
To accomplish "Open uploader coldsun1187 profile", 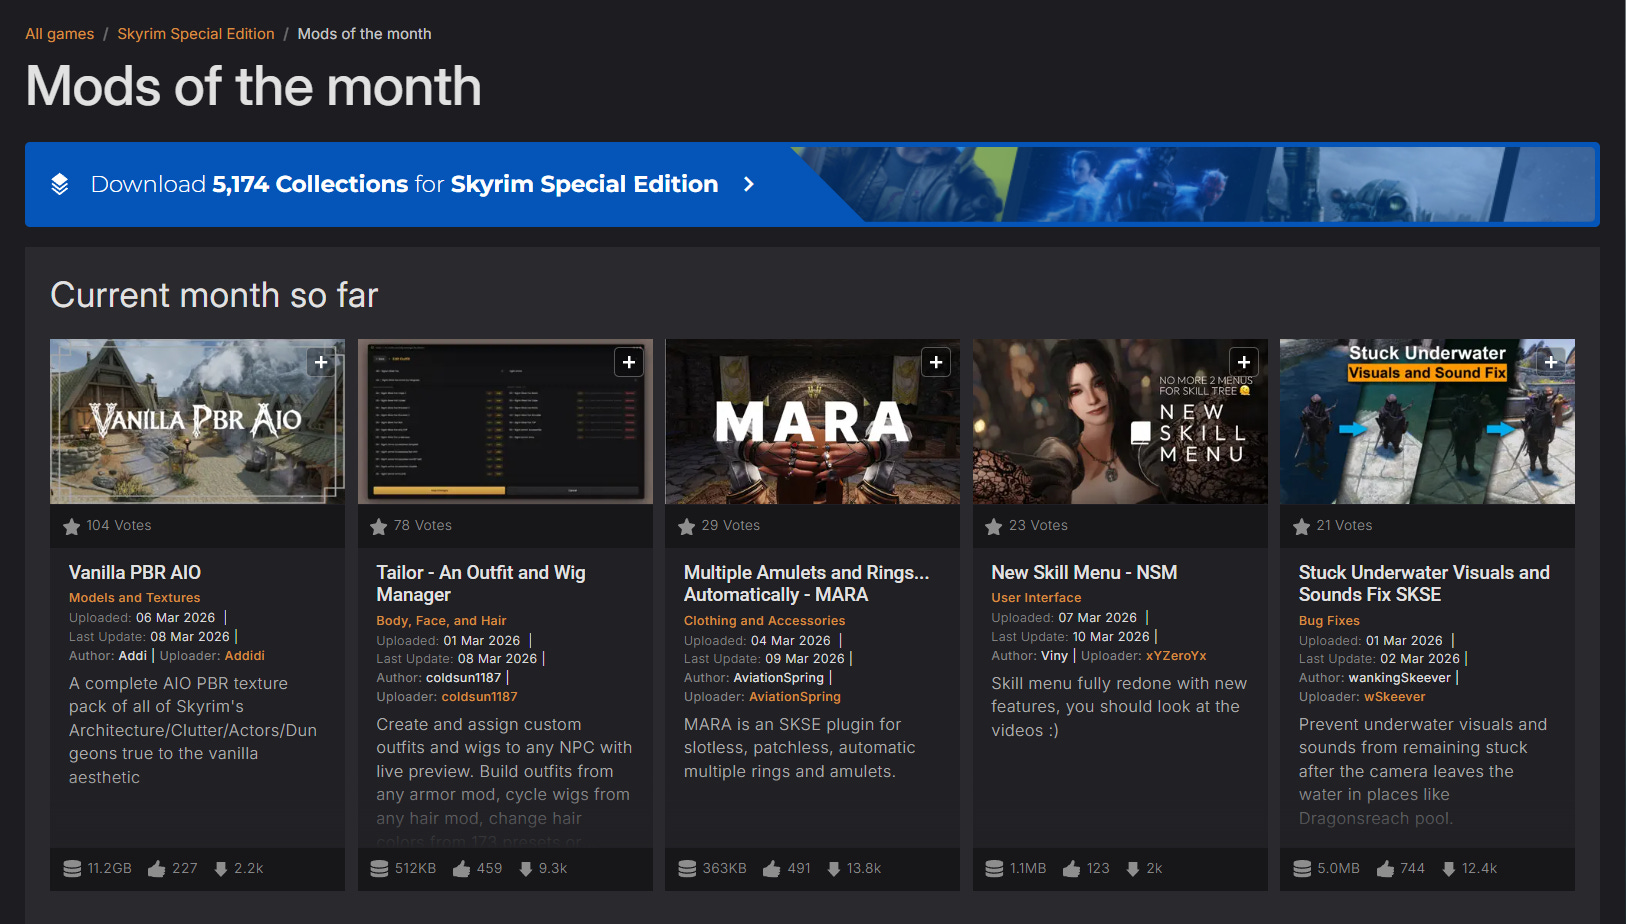I will pos(480,697).
